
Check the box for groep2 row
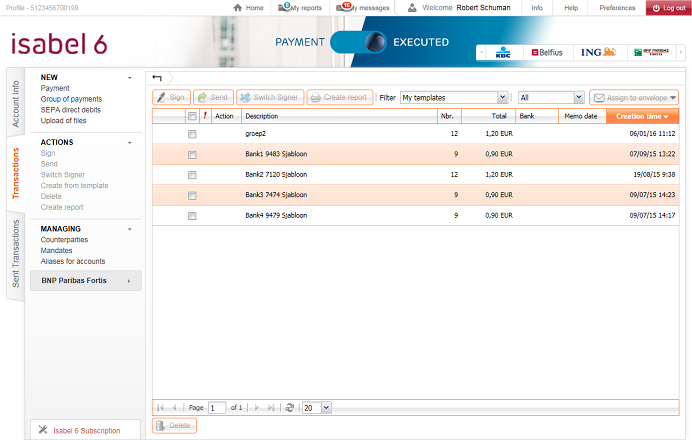tap(192, 134)
